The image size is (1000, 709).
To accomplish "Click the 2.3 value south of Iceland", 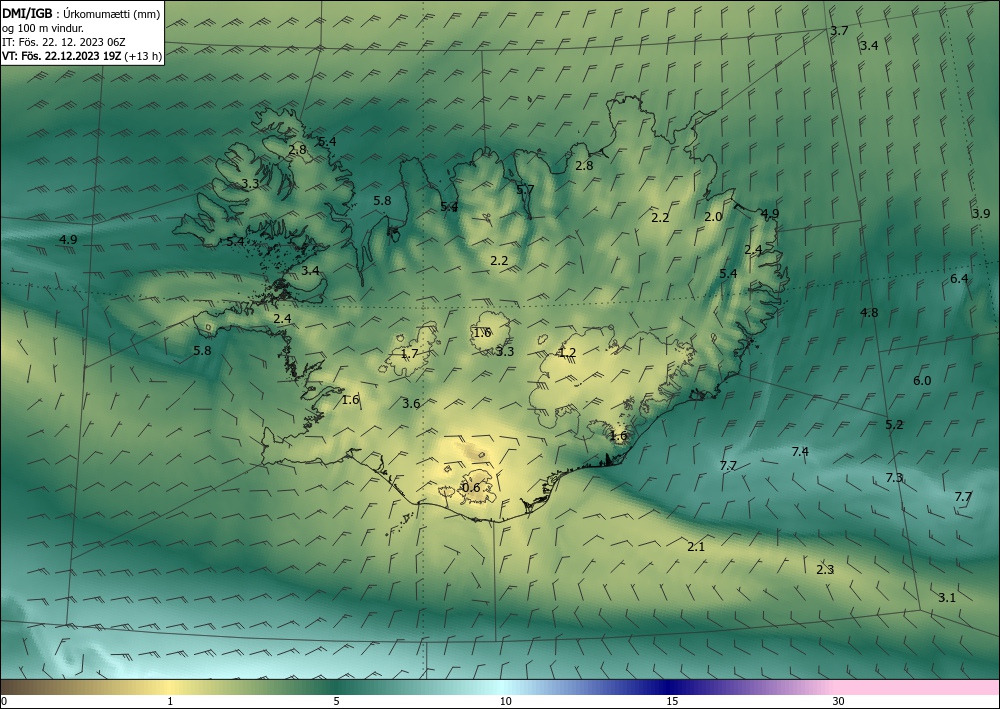I will tap(825, 569).
